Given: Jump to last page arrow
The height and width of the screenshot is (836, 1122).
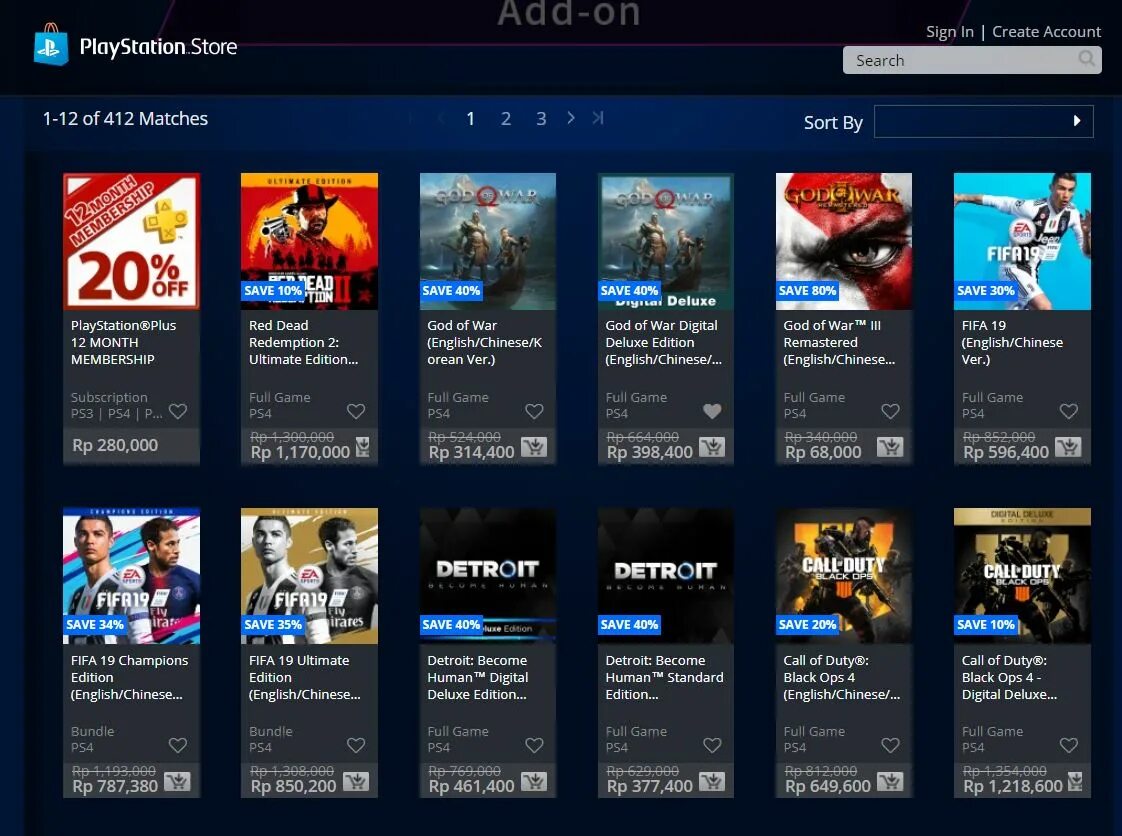Looking at the screenshot, I should click(598, 118).
